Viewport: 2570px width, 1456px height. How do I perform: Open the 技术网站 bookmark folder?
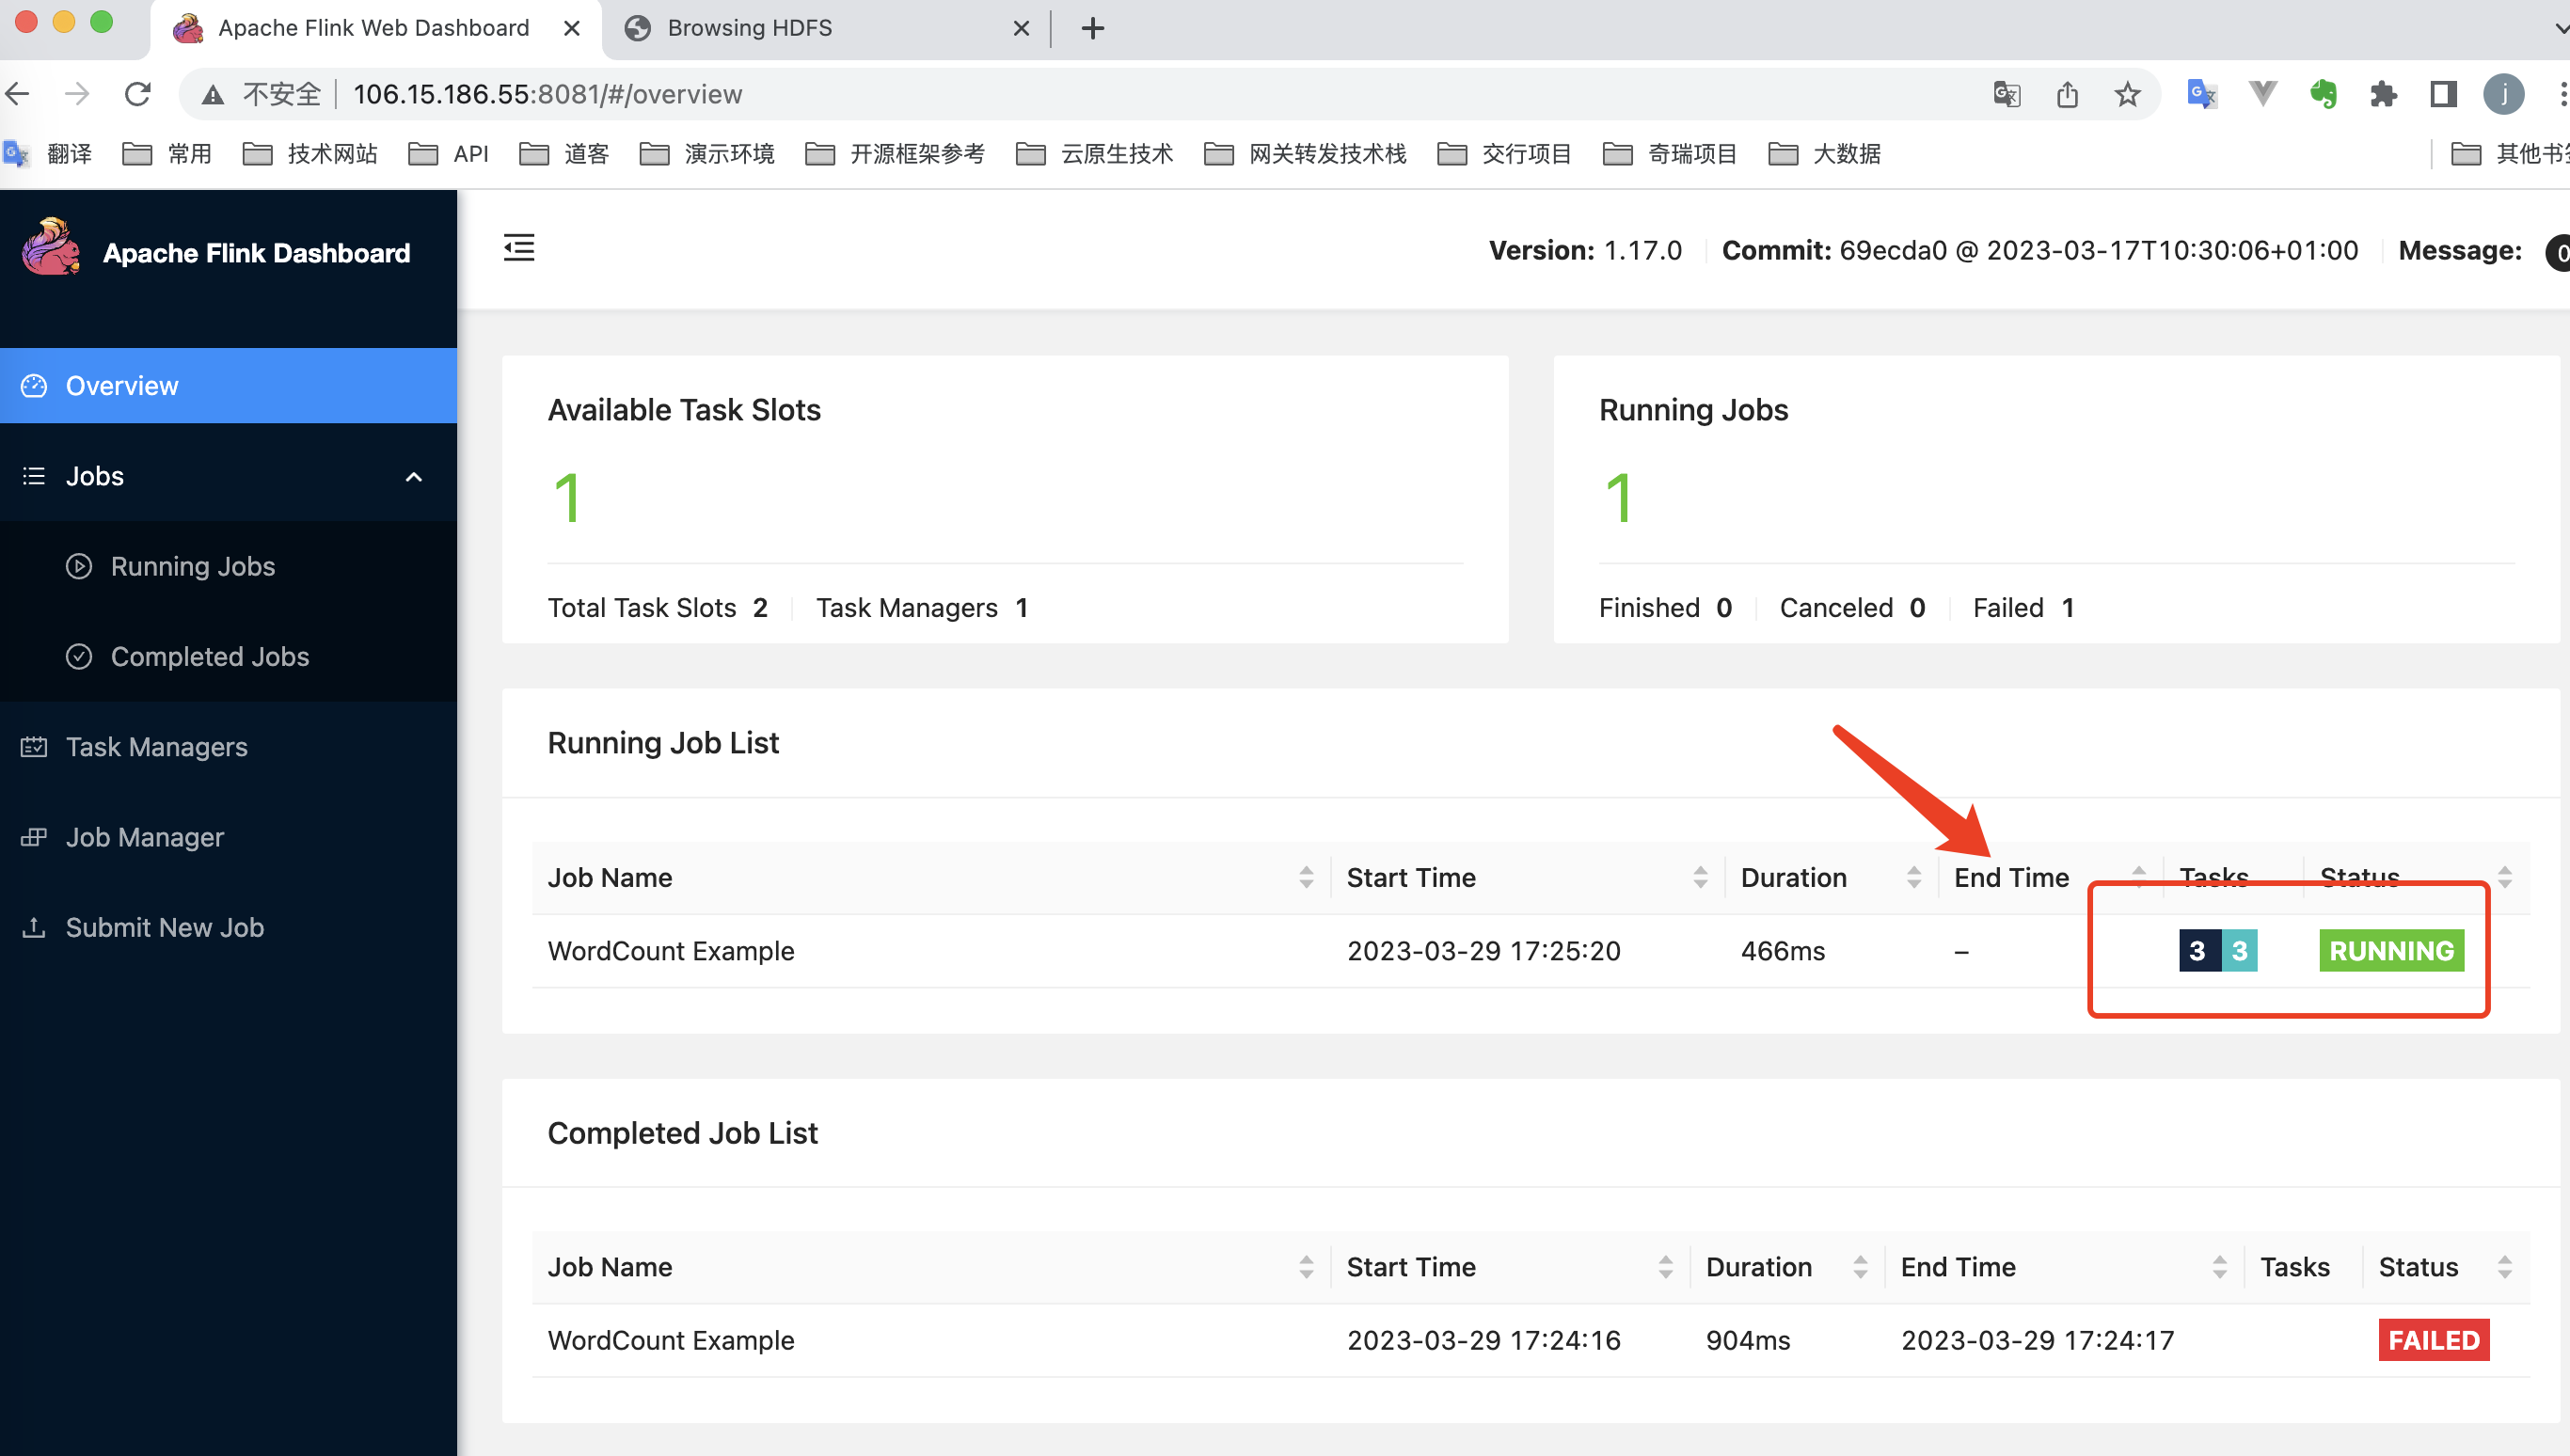coord(310,153)
